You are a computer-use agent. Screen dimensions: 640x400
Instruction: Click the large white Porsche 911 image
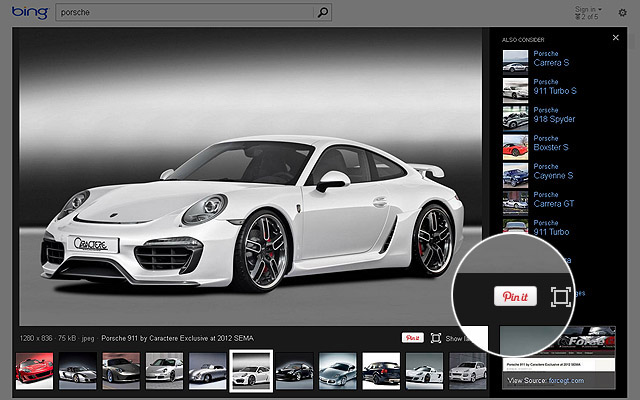point(251,176)
